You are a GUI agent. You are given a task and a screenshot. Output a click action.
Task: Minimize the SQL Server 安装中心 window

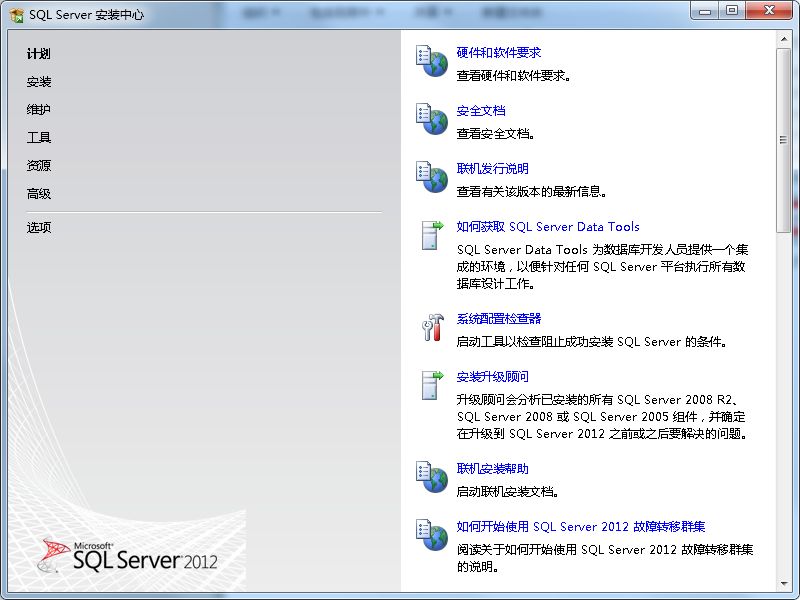(x=705, y=11)
